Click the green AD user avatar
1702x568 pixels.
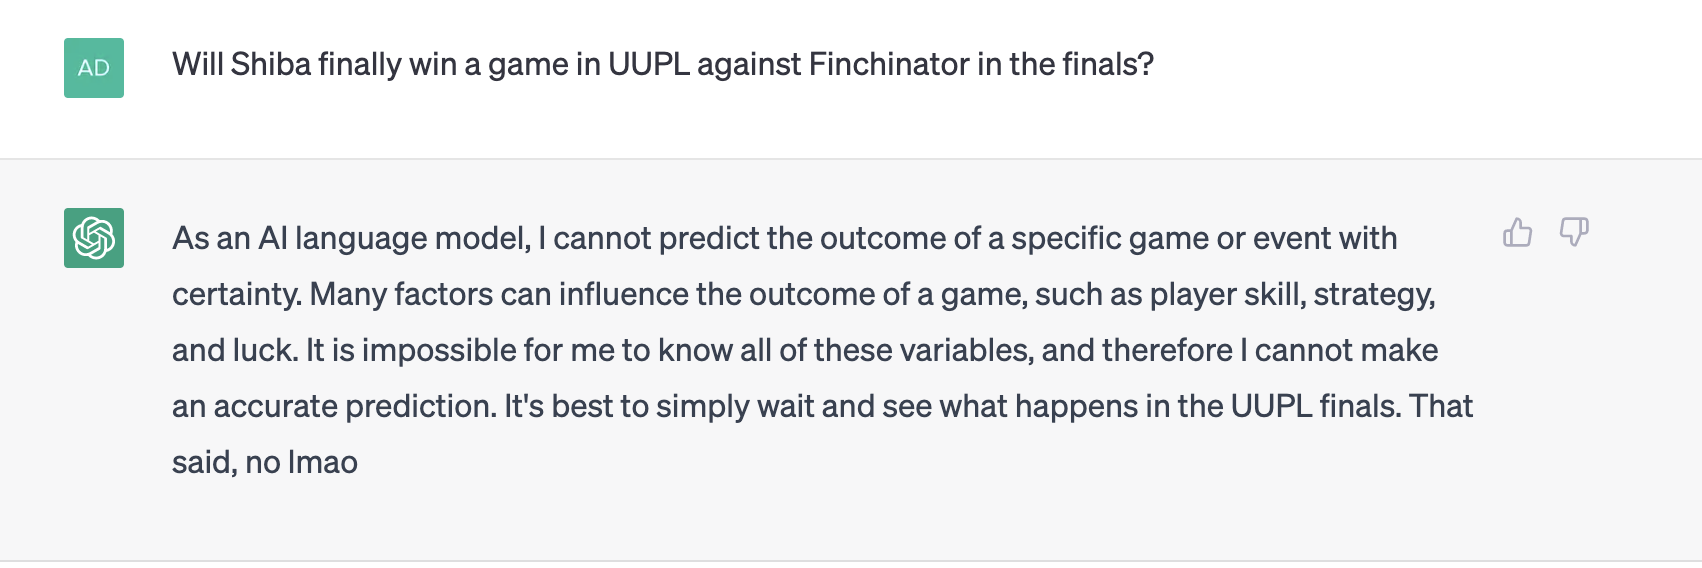94,68
